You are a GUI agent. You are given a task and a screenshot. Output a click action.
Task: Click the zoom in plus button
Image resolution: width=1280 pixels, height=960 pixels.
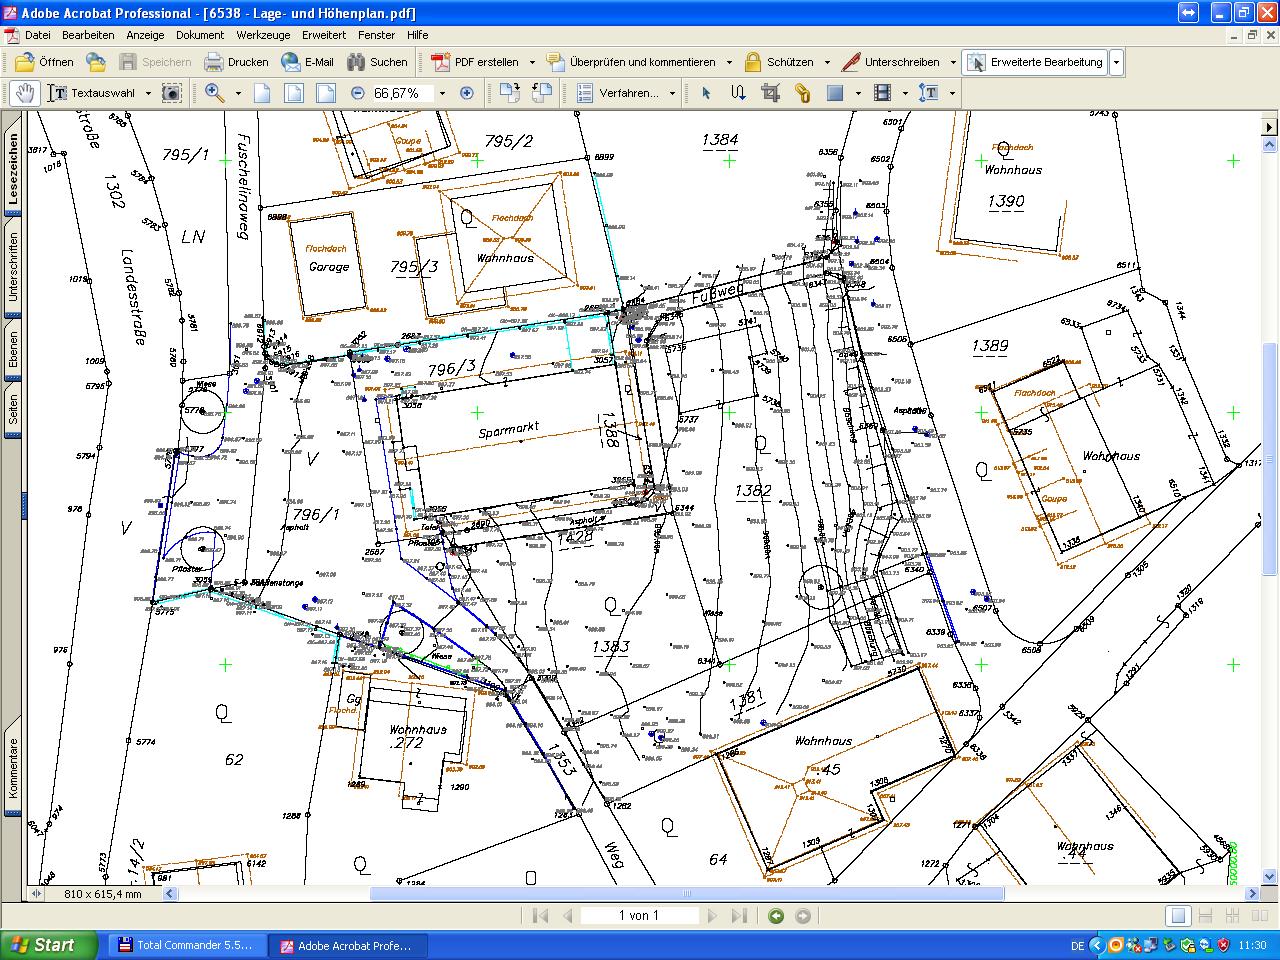click(x=466, y=93)
